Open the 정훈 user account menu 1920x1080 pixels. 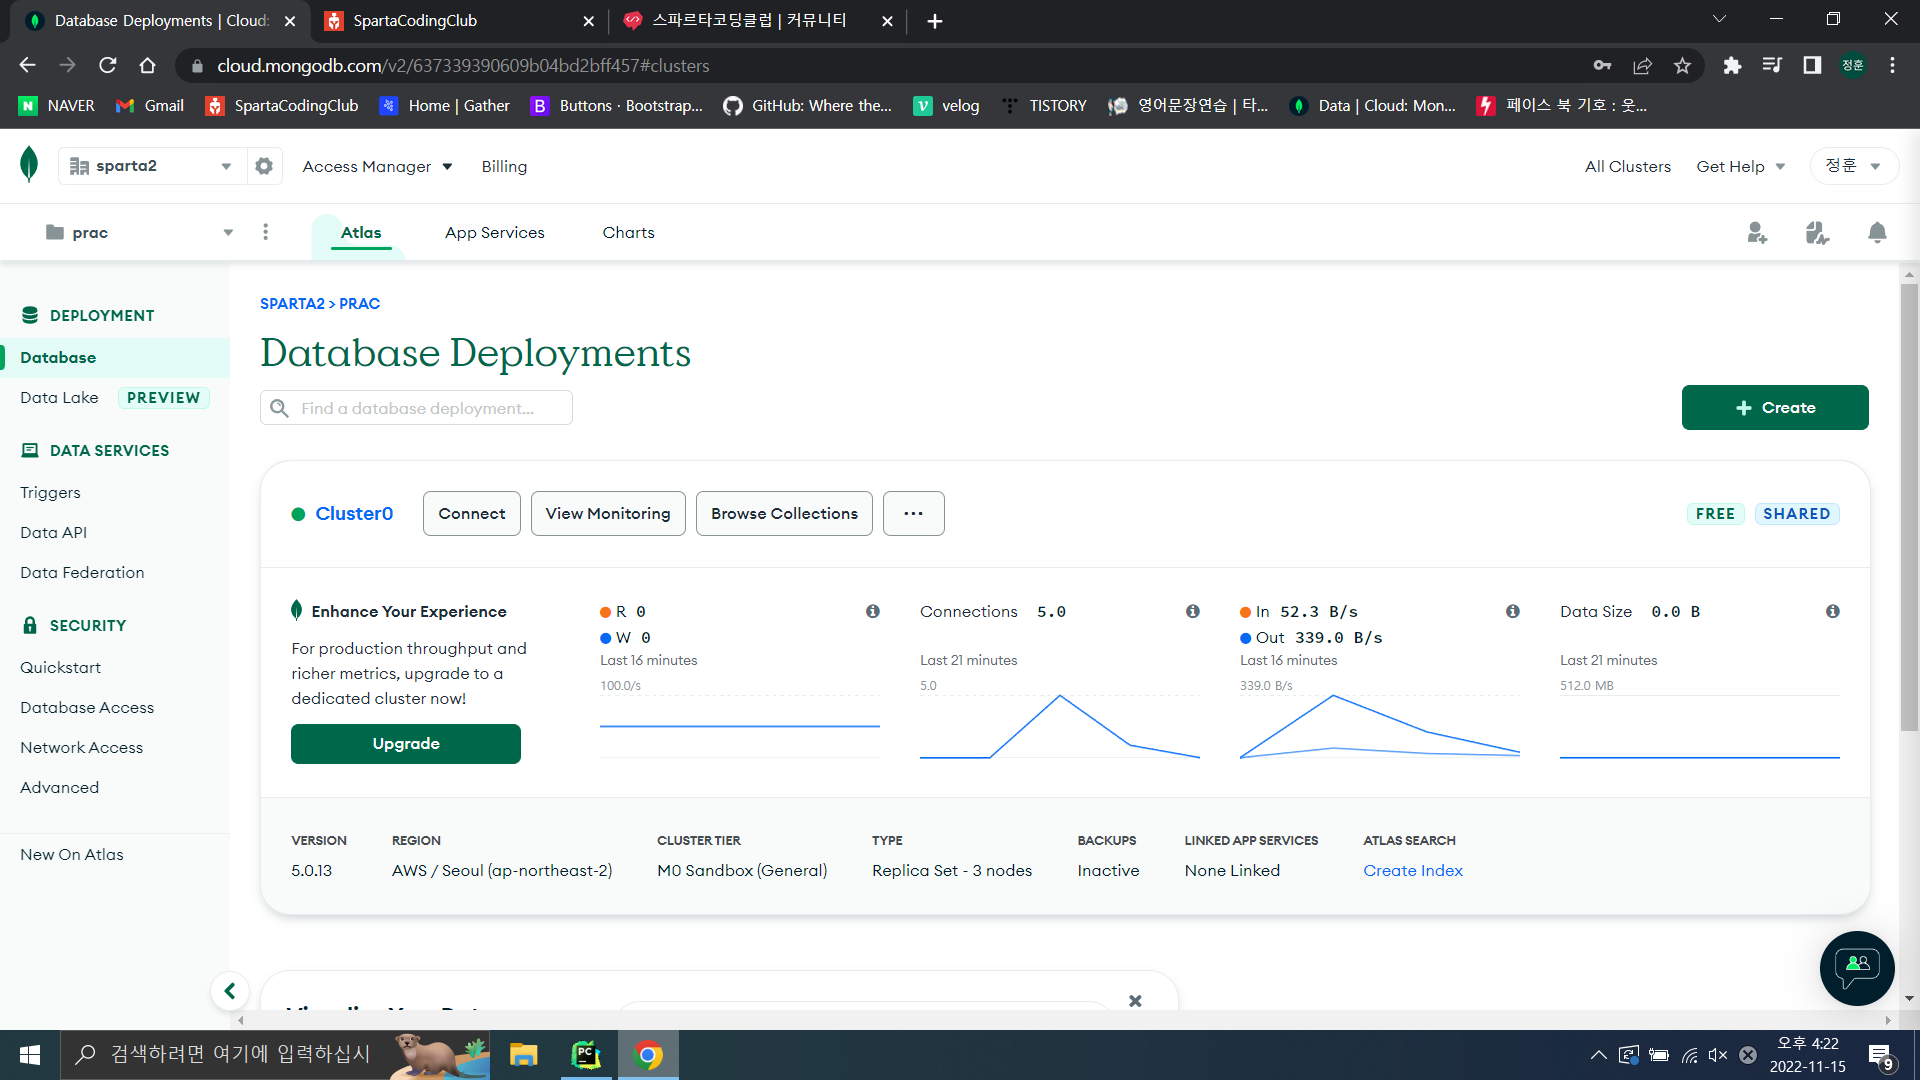(x=1854, y=166)
